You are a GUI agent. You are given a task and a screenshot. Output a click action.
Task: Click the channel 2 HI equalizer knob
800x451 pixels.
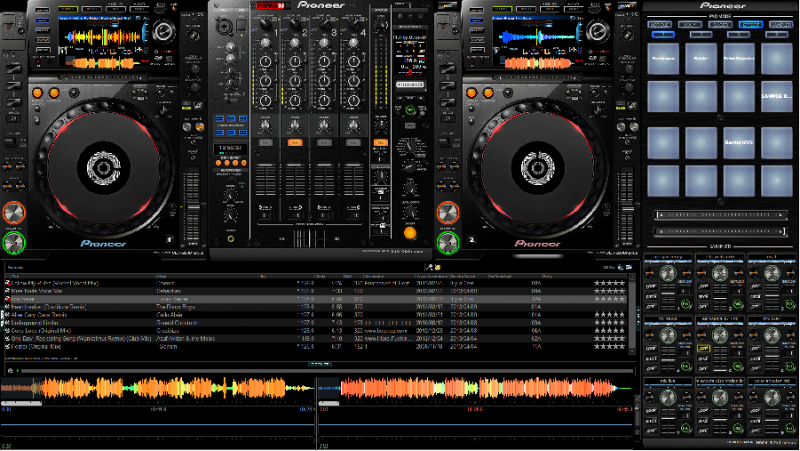pos(295,62)
